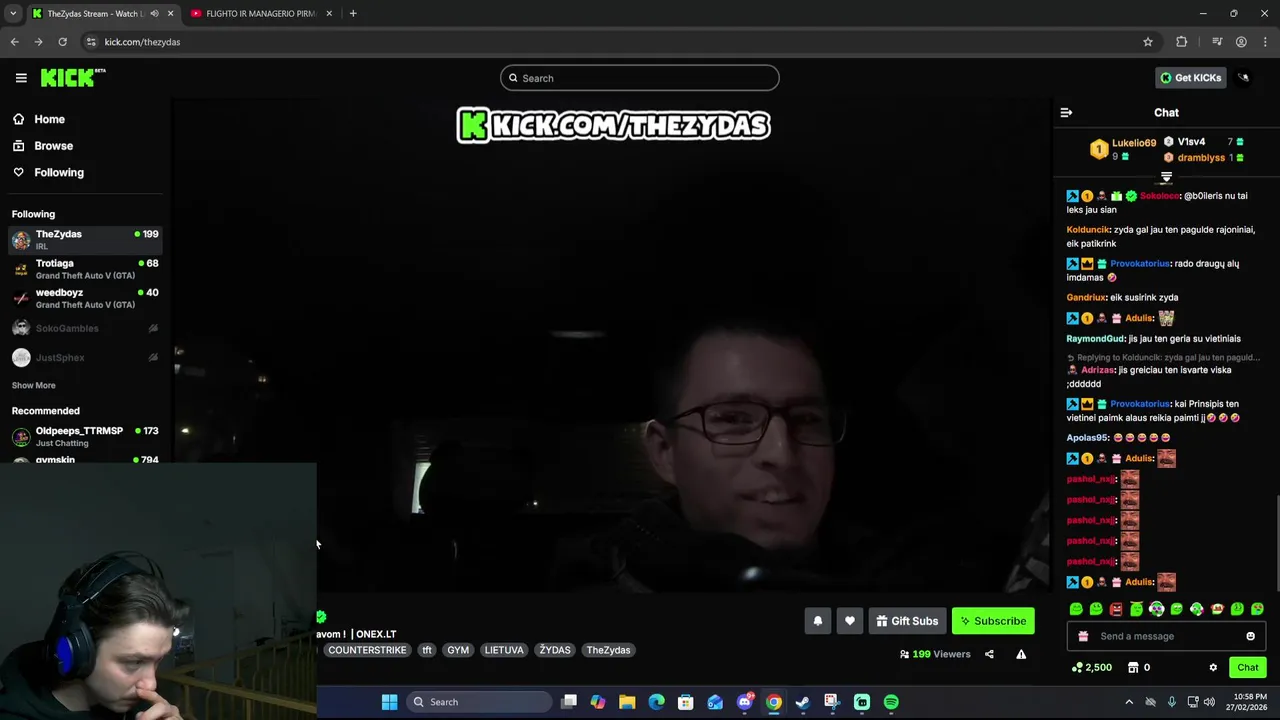Expand the gifter leaderboard arrow

click(1166, 178)
